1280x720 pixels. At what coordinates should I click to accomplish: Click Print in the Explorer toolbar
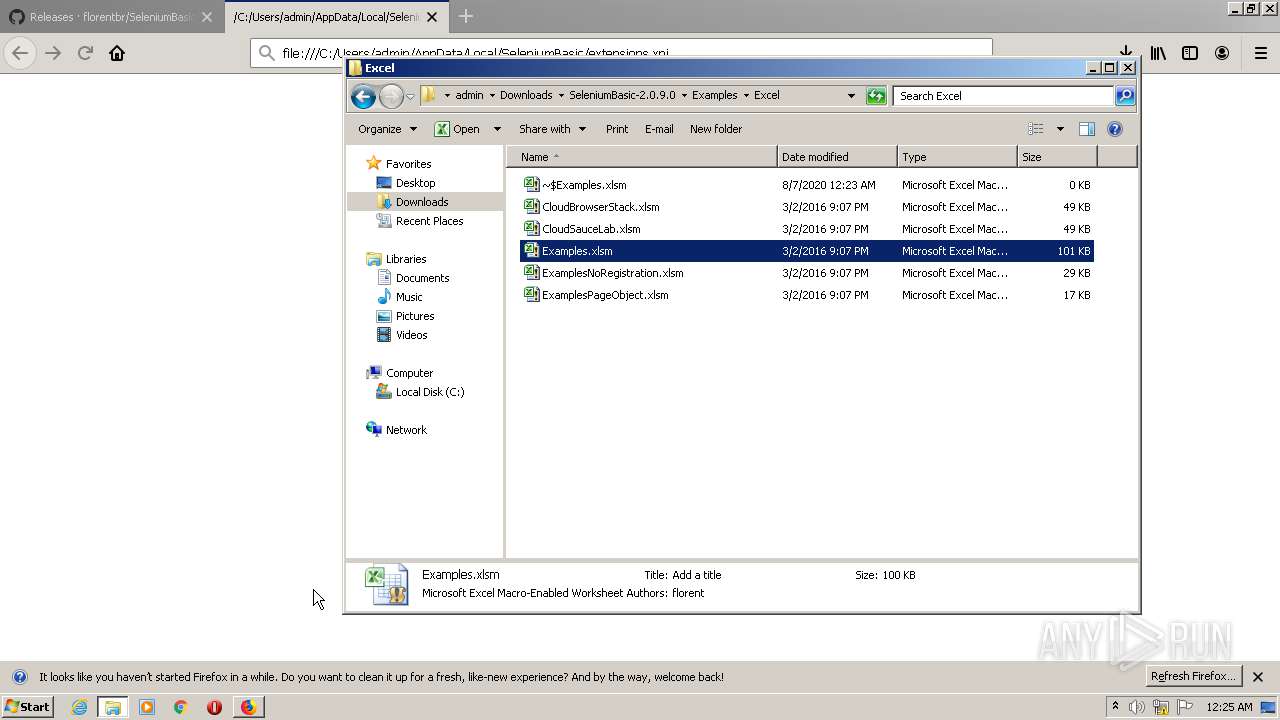tap(617, 129)
